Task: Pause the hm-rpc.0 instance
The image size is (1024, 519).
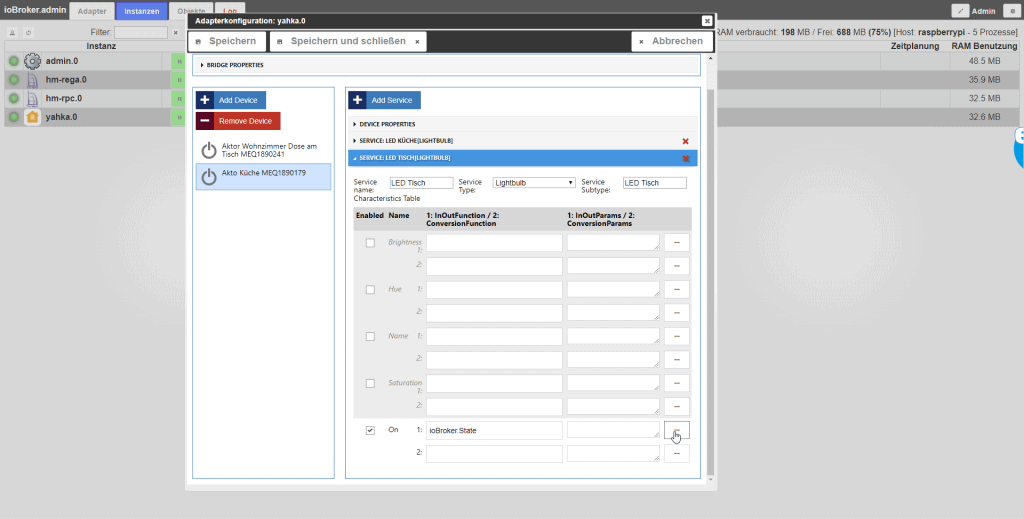Action: [178, 99]
